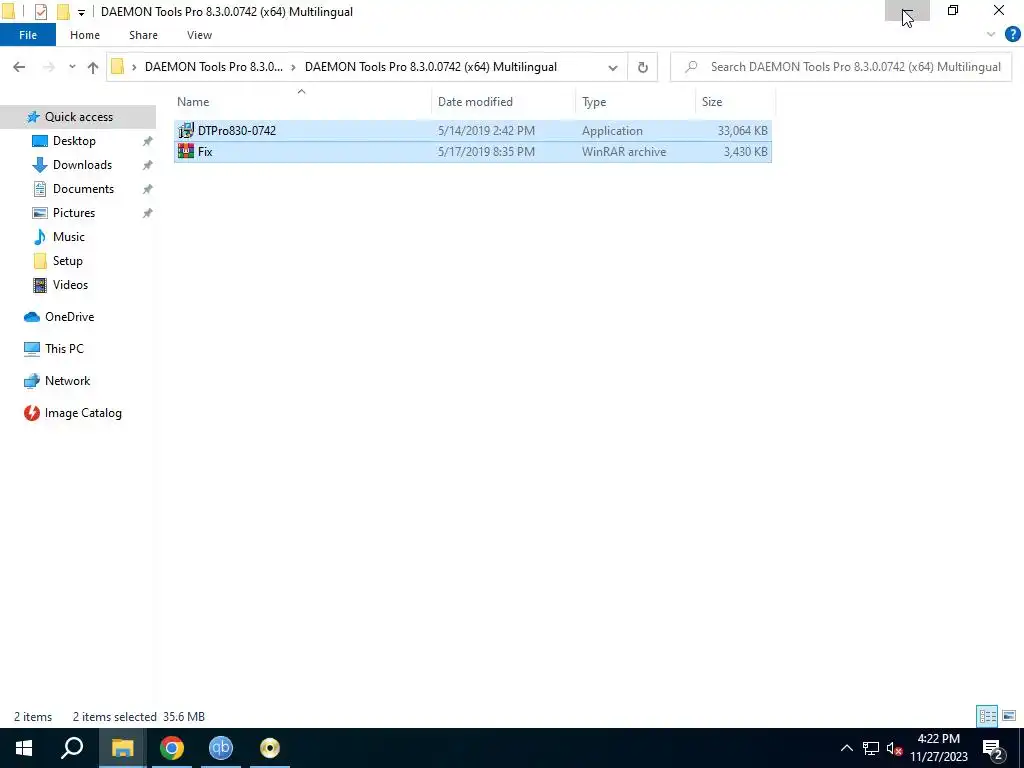Open the File ribbon tab
Viewport: 1024px width, 768px height.
27,35
